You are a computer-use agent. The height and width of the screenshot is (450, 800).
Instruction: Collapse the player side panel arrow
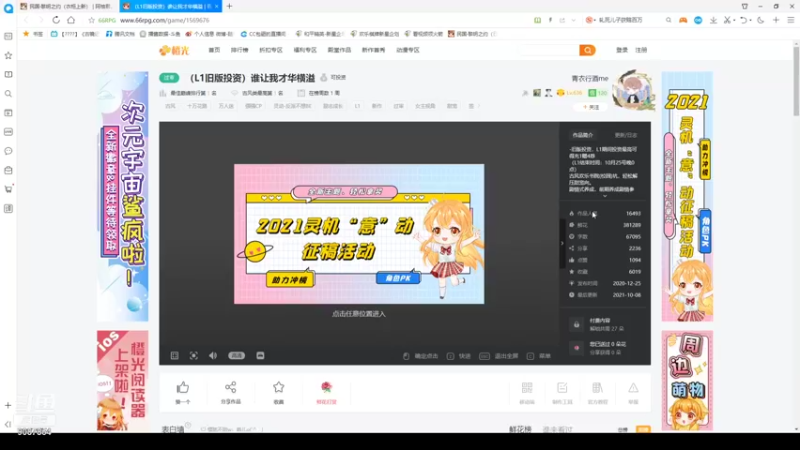(x=562, y=243)
